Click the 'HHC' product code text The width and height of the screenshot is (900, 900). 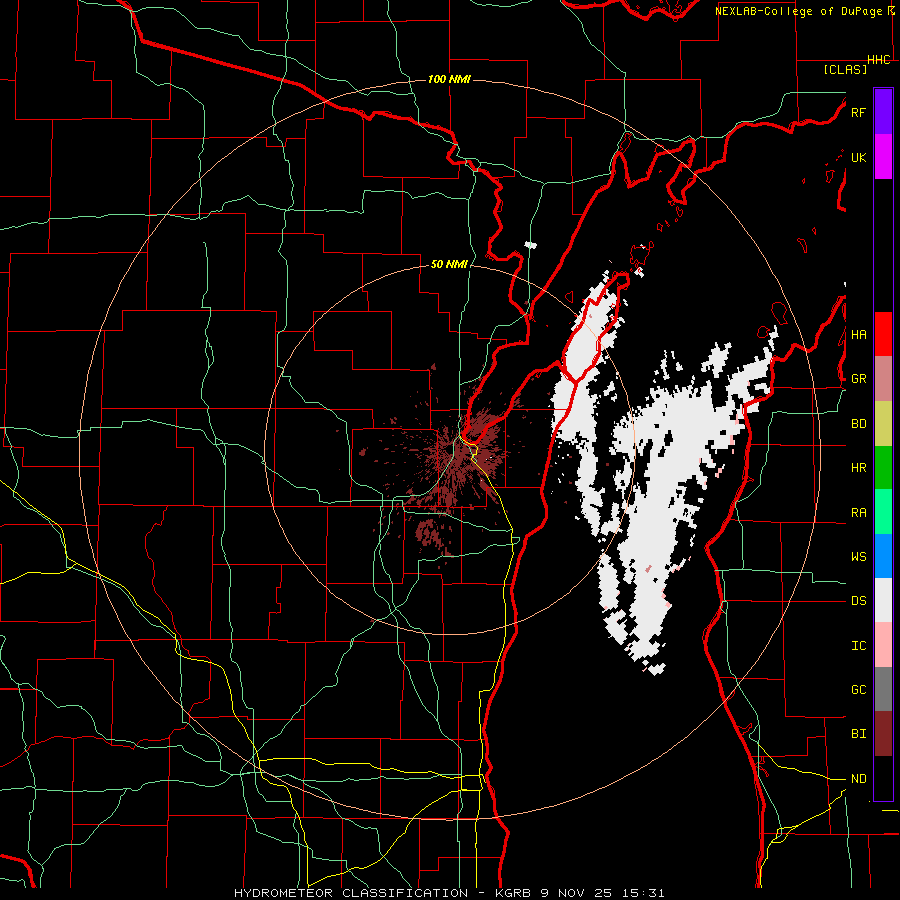(879, 60)
